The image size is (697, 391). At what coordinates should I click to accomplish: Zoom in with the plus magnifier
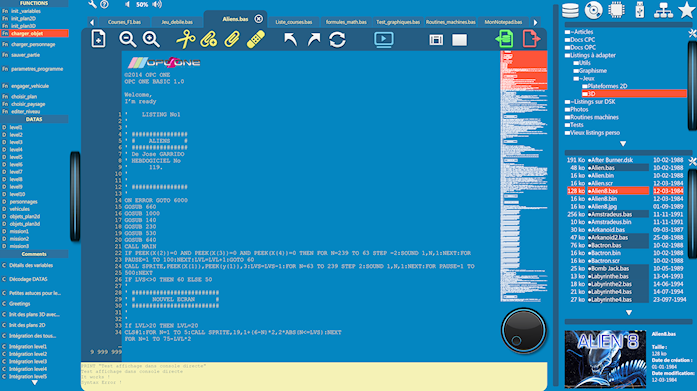pos(151,40)
